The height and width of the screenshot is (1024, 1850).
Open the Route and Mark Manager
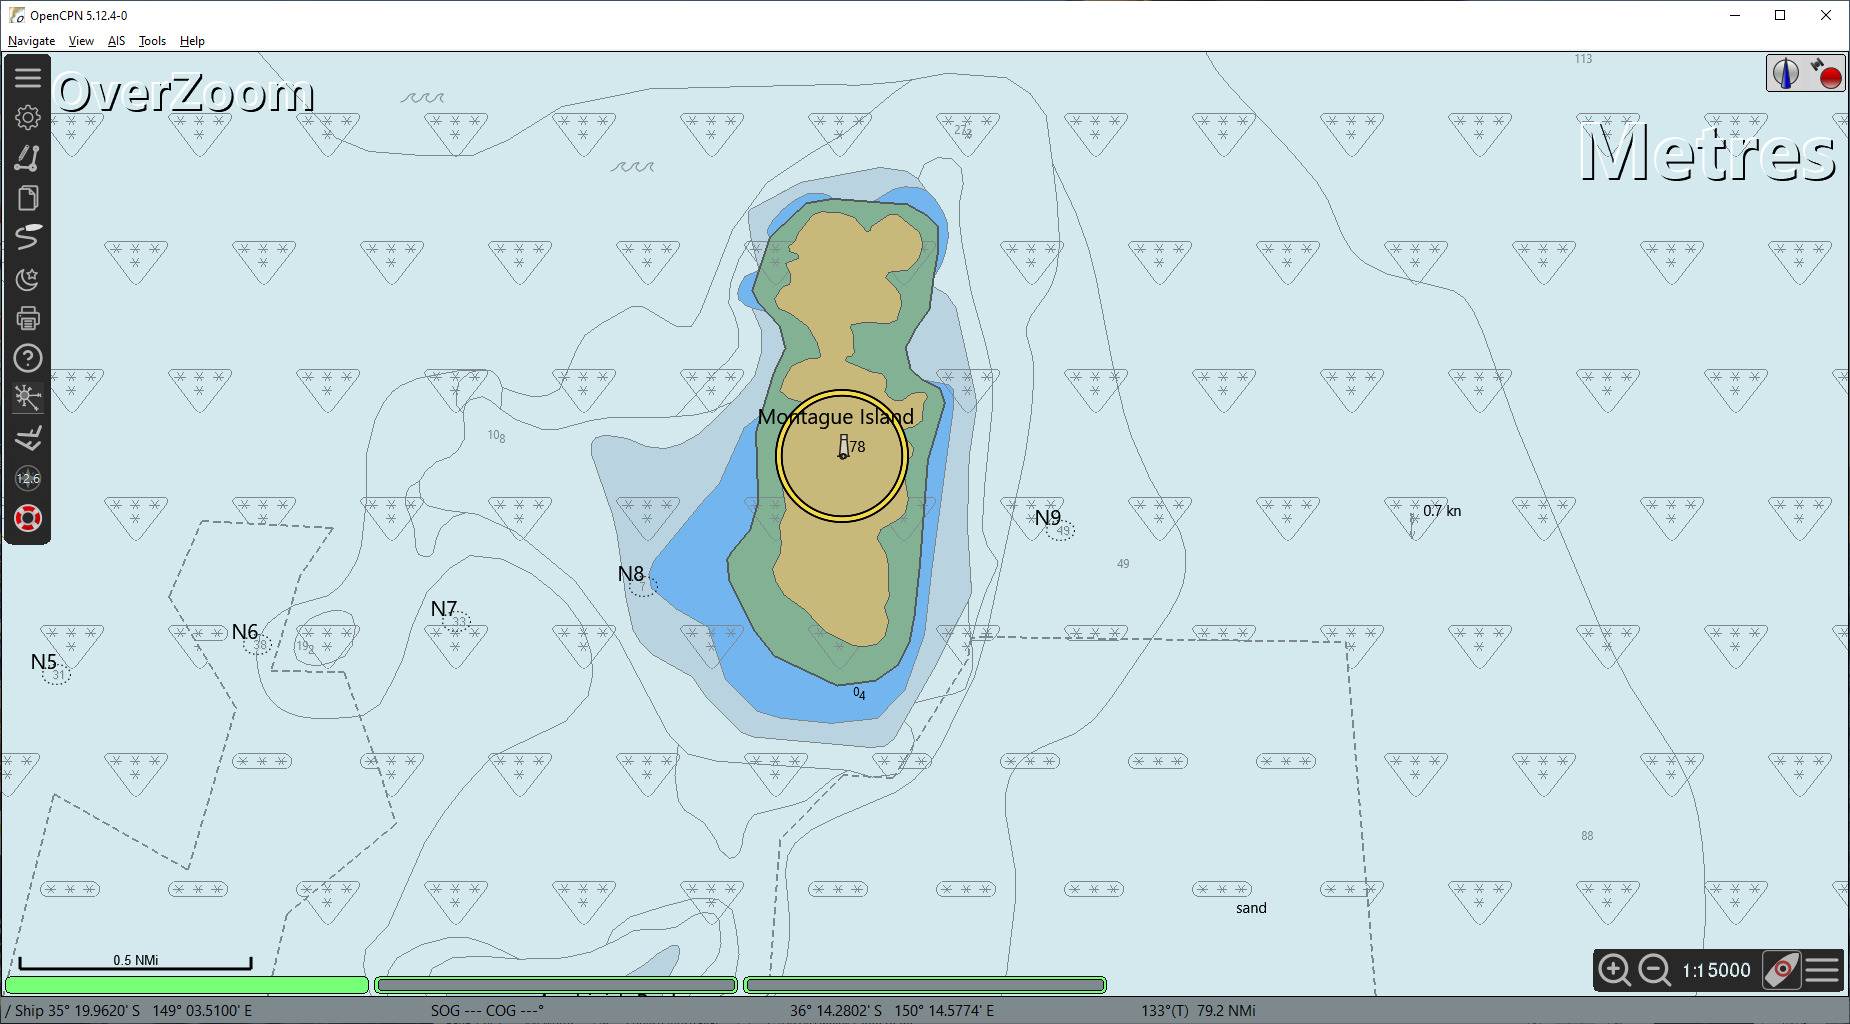click(28, 198)
